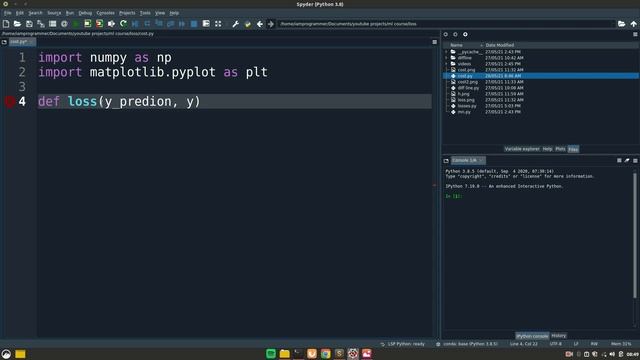
Task: Stop debugging with blue square icon
Action: (194, 24)
